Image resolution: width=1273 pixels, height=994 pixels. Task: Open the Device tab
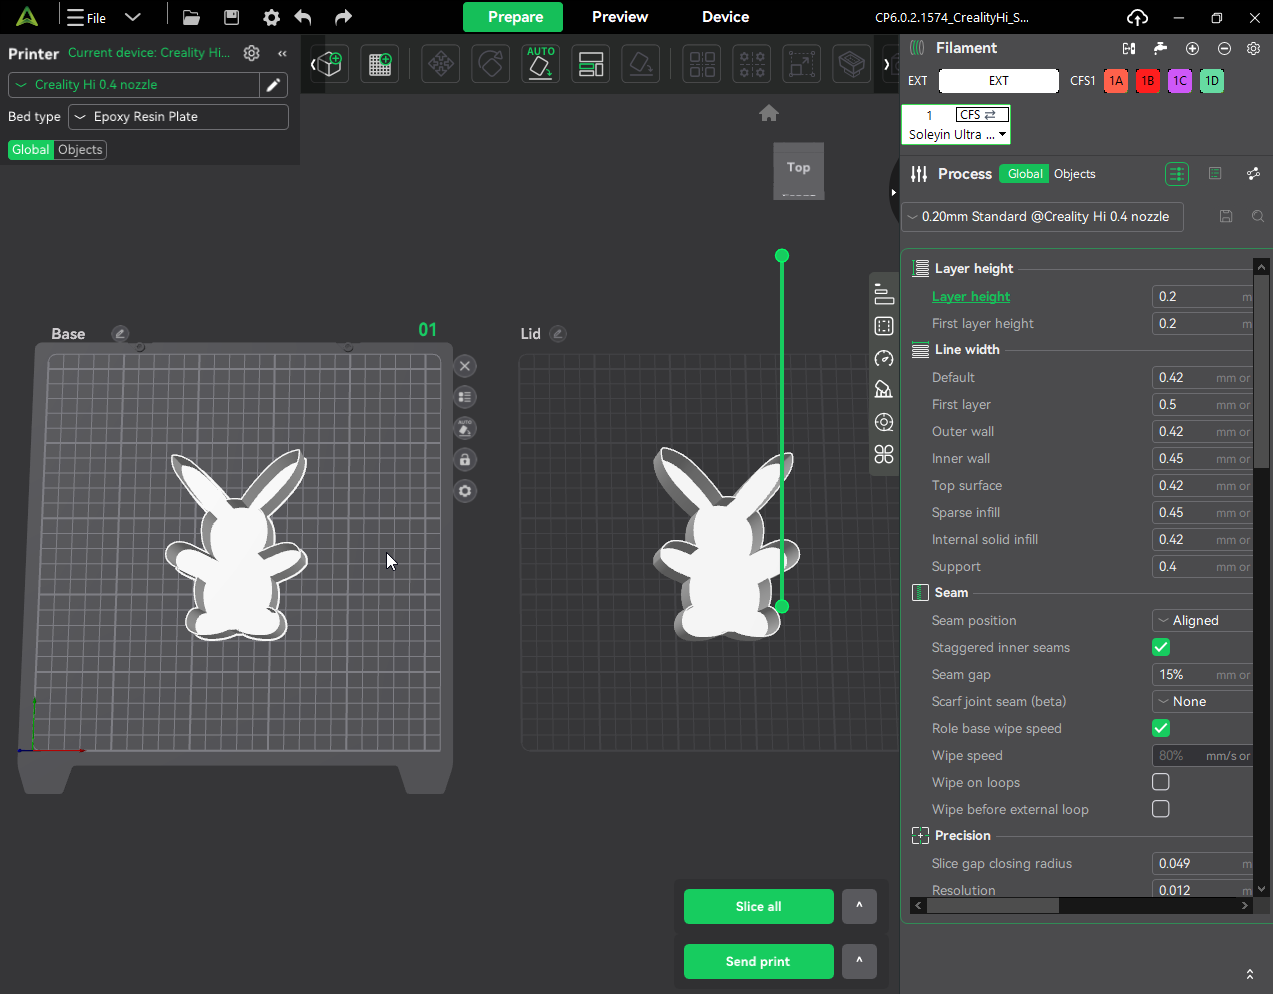(725, 17)
